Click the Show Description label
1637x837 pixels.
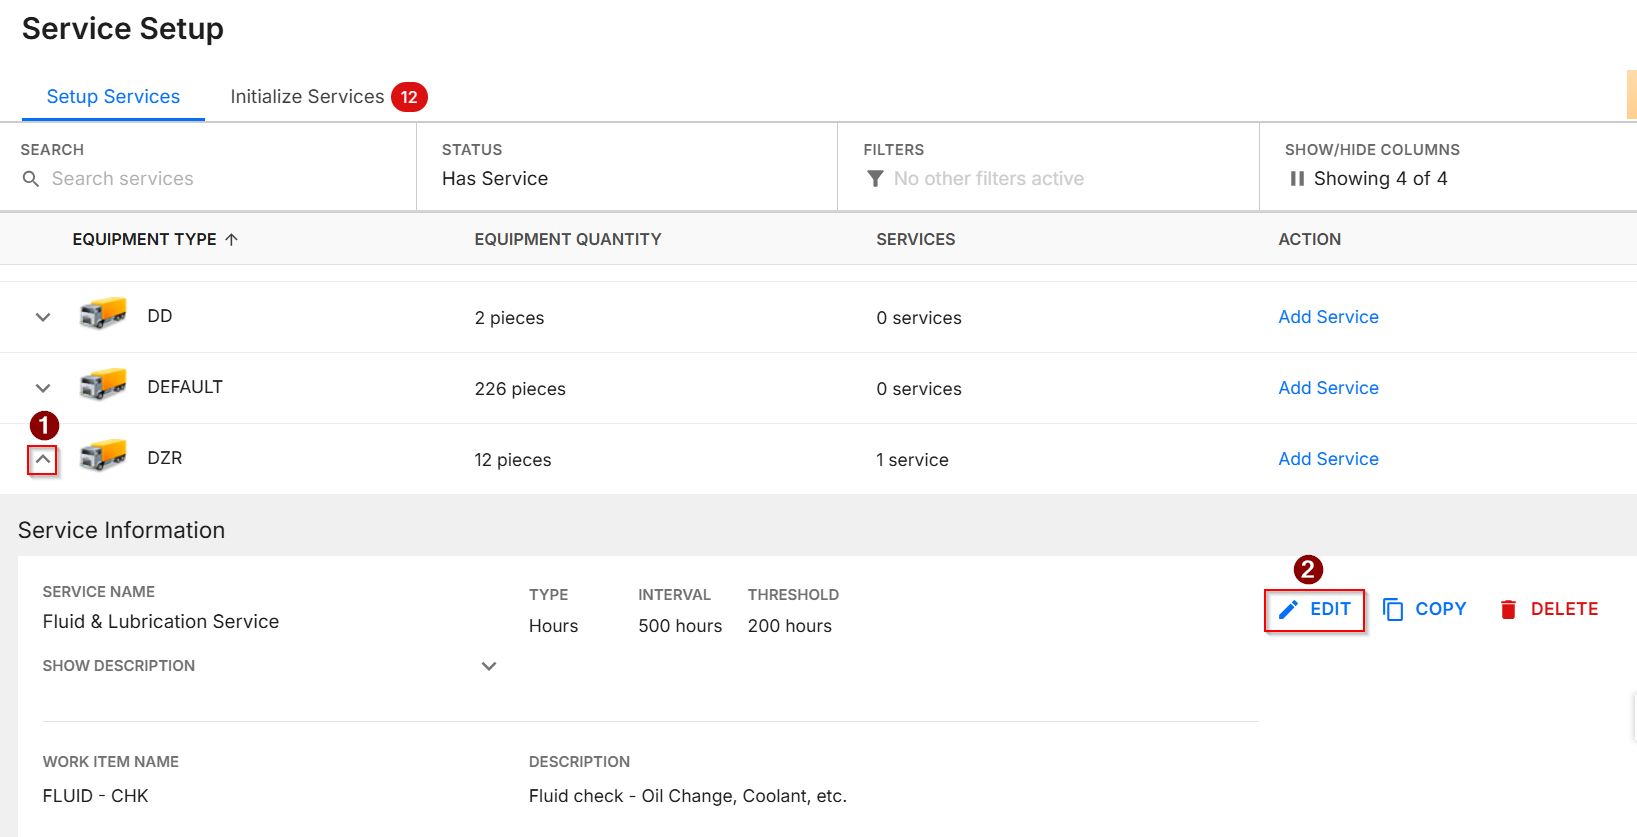119,666
